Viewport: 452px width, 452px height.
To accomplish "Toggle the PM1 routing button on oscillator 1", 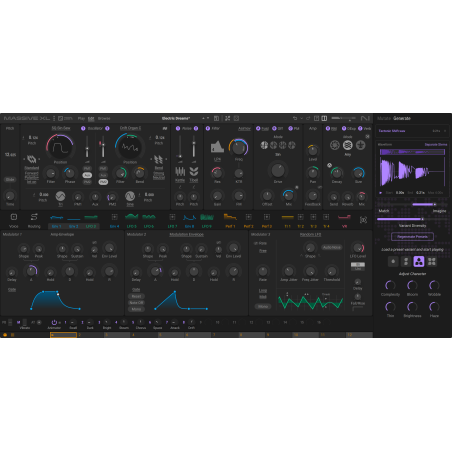I will [87, 169].
